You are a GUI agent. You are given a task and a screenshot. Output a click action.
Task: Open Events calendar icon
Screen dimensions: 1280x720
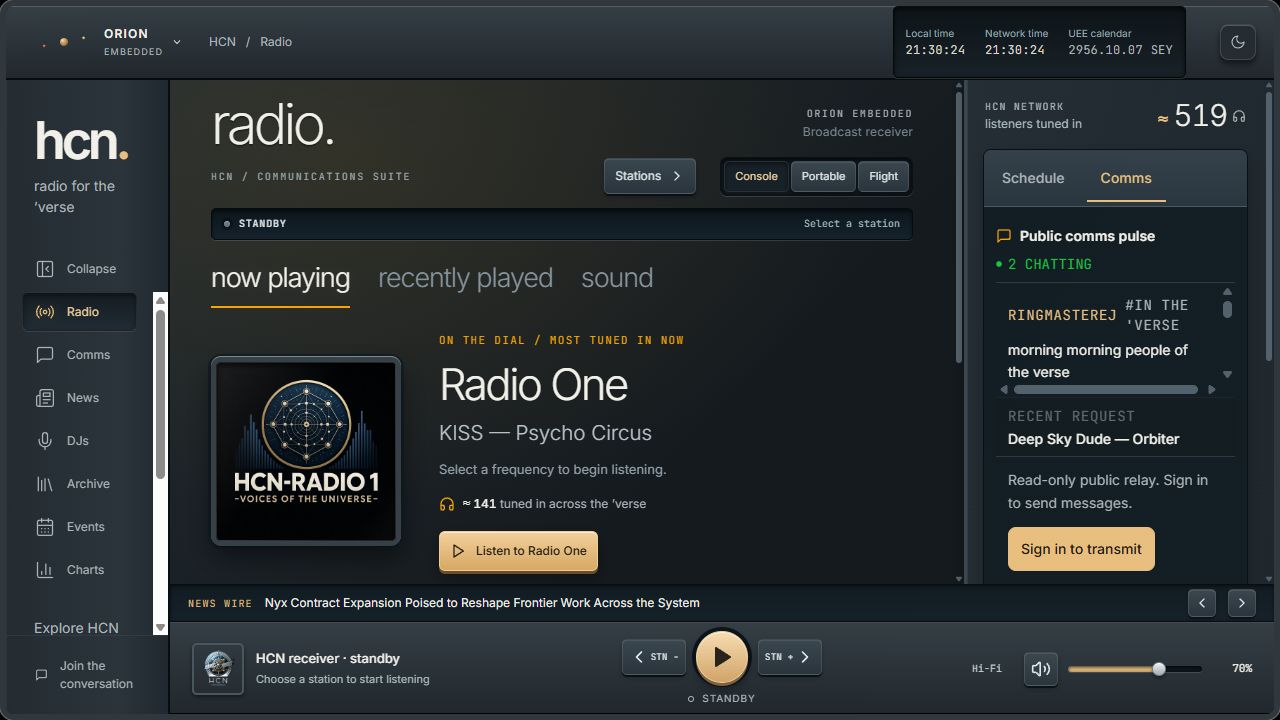pyautogui.click(x=45, y=527)
